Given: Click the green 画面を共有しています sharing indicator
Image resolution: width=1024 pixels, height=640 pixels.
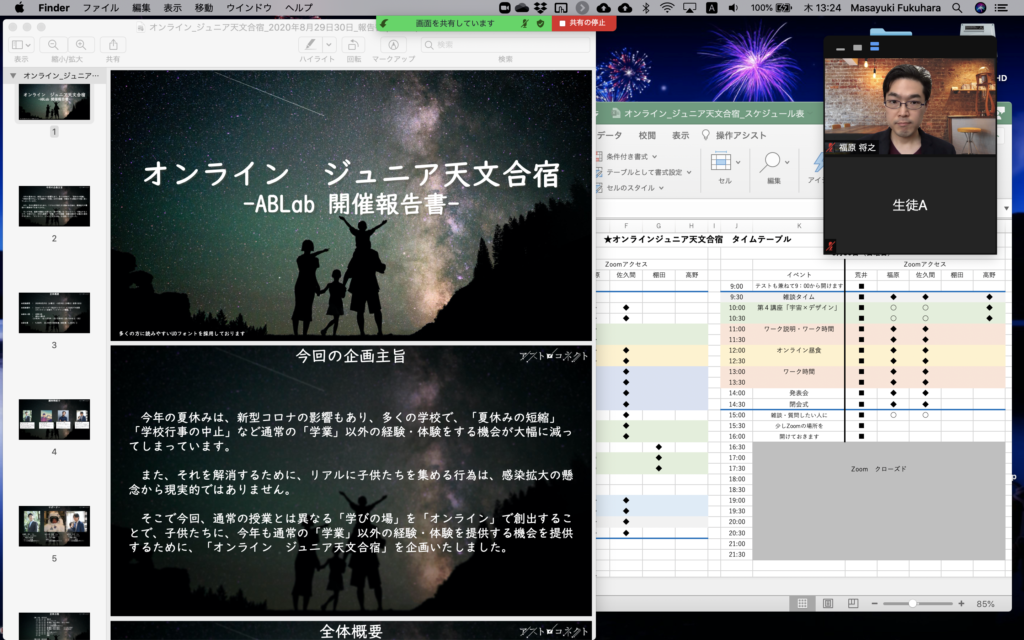Looking at the screenshot, I should 455,23.
